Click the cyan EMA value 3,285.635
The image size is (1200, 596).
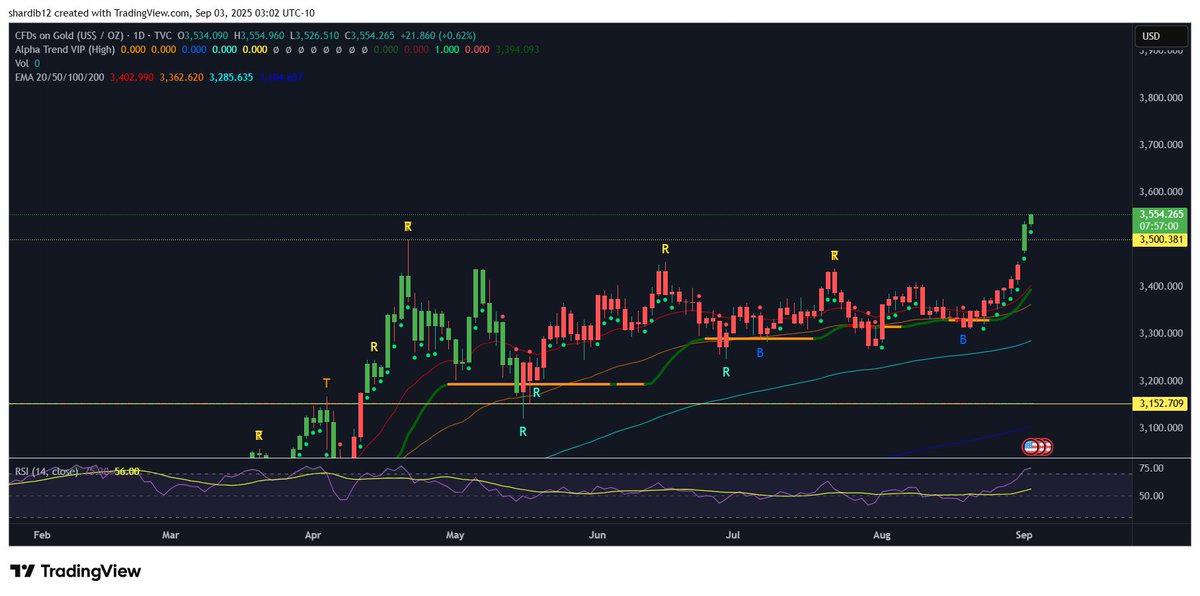point(231,75)
